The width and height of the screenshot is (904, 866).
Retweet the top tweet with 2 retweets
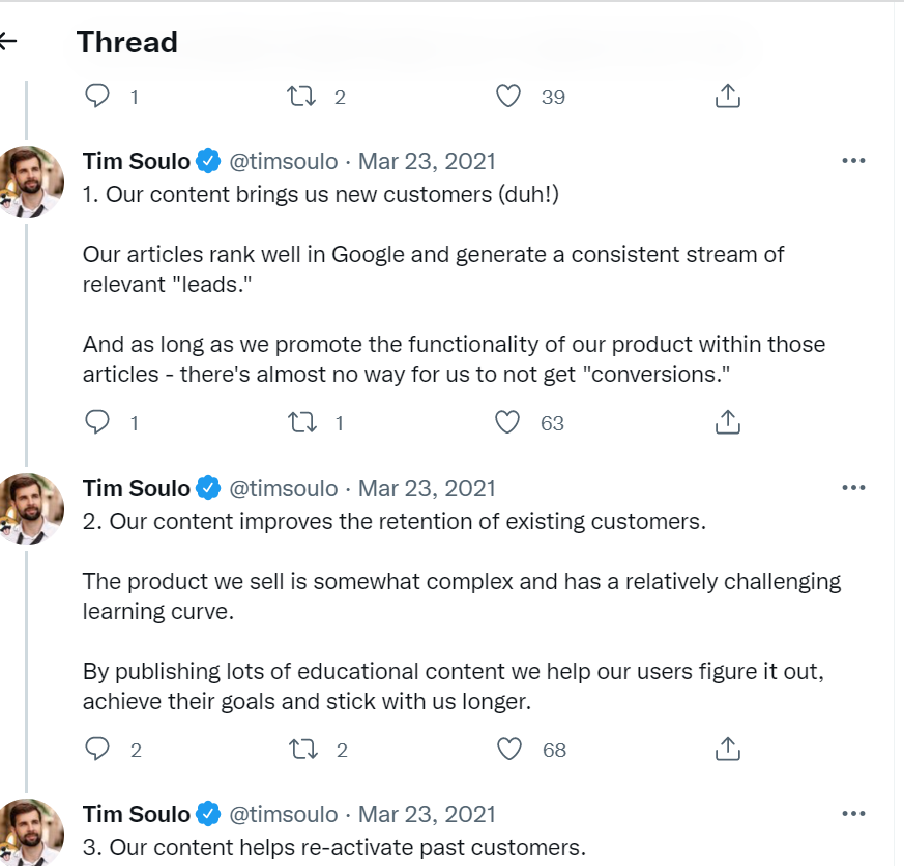coord(301,96)
